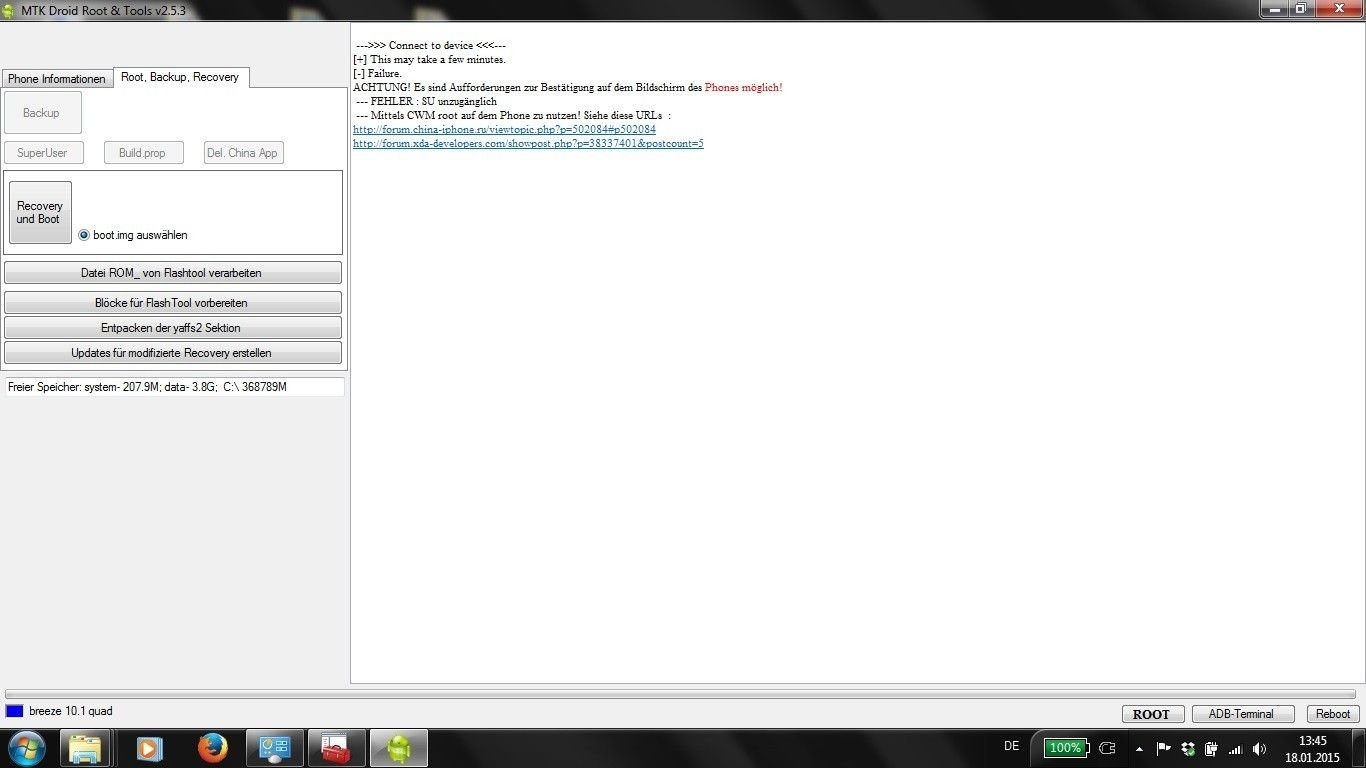
Task: Open the network signal tray icon
Action: (1235, 748)
